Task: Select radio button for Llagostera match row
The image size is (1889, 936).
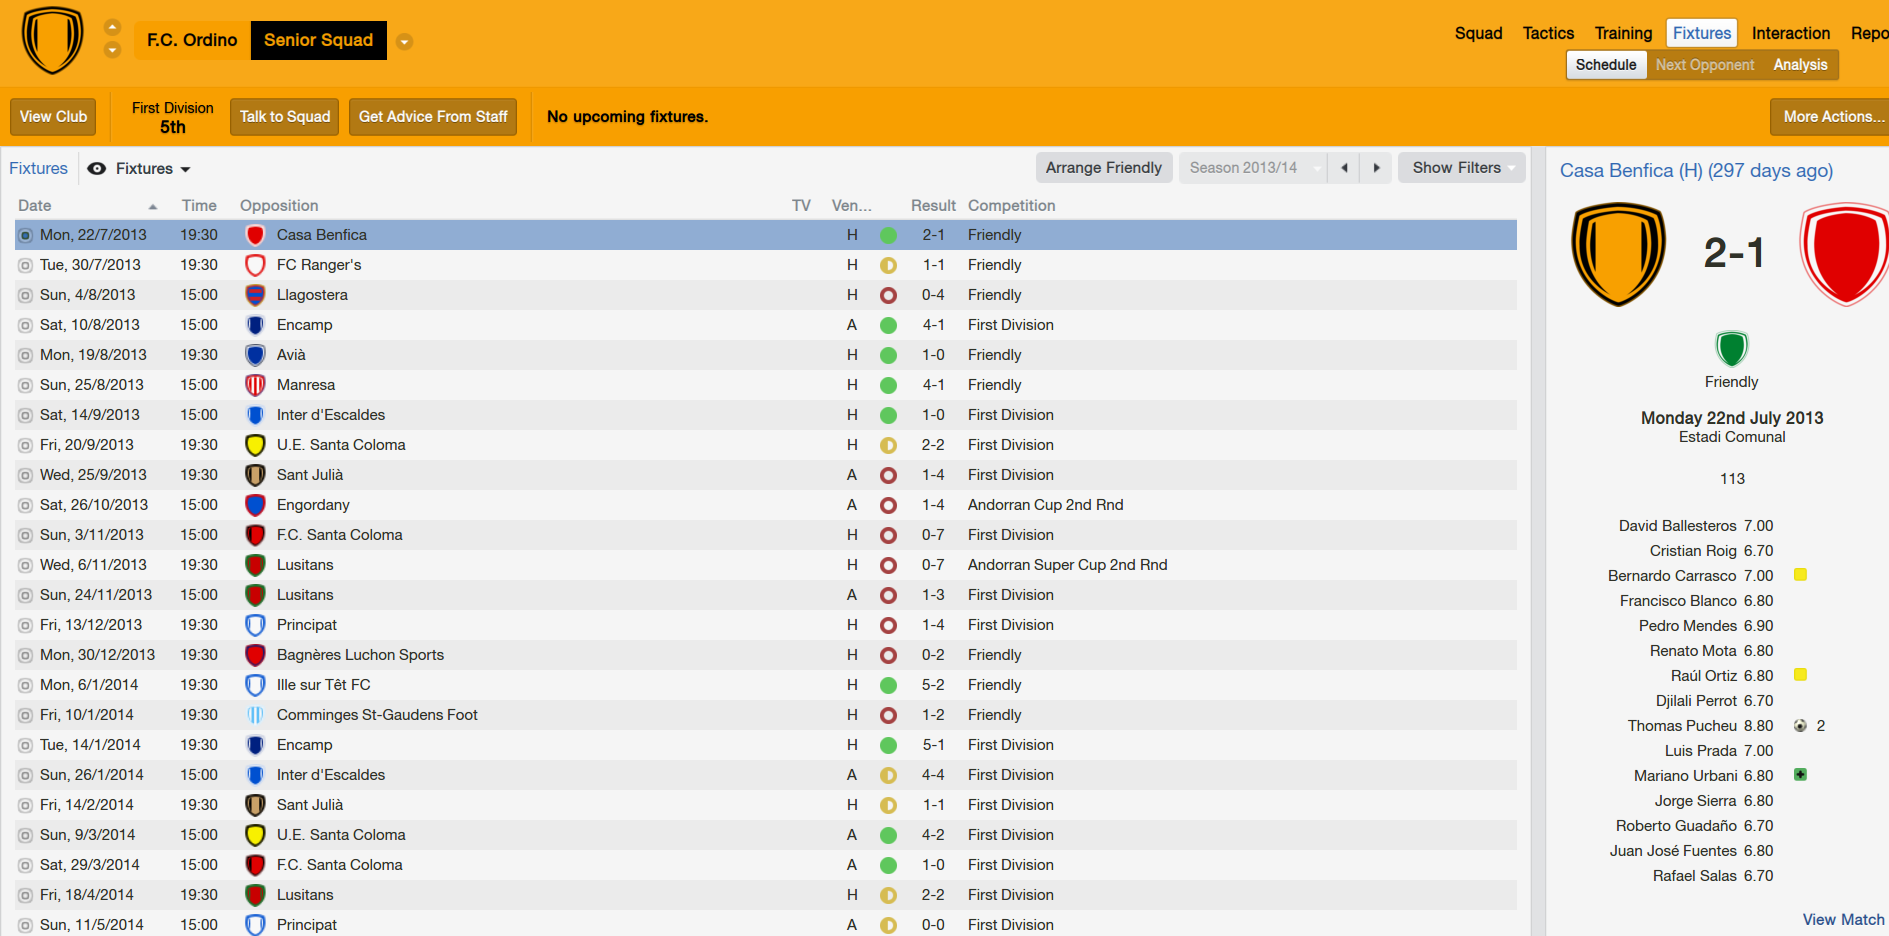Action: [x=25, y=295]
